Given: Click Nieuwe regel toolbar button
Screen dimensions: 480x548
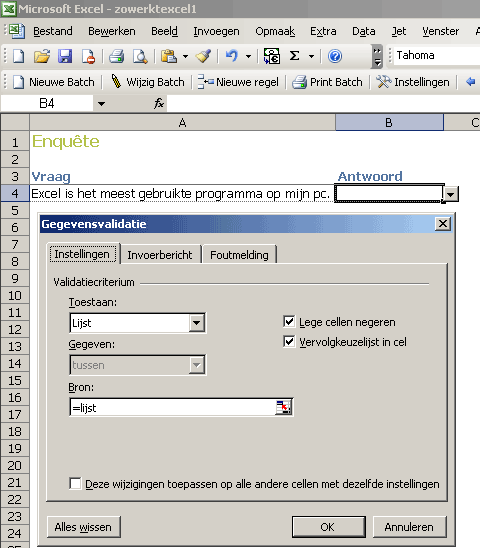Looking at the screenshot, I should tap(238, 82).
